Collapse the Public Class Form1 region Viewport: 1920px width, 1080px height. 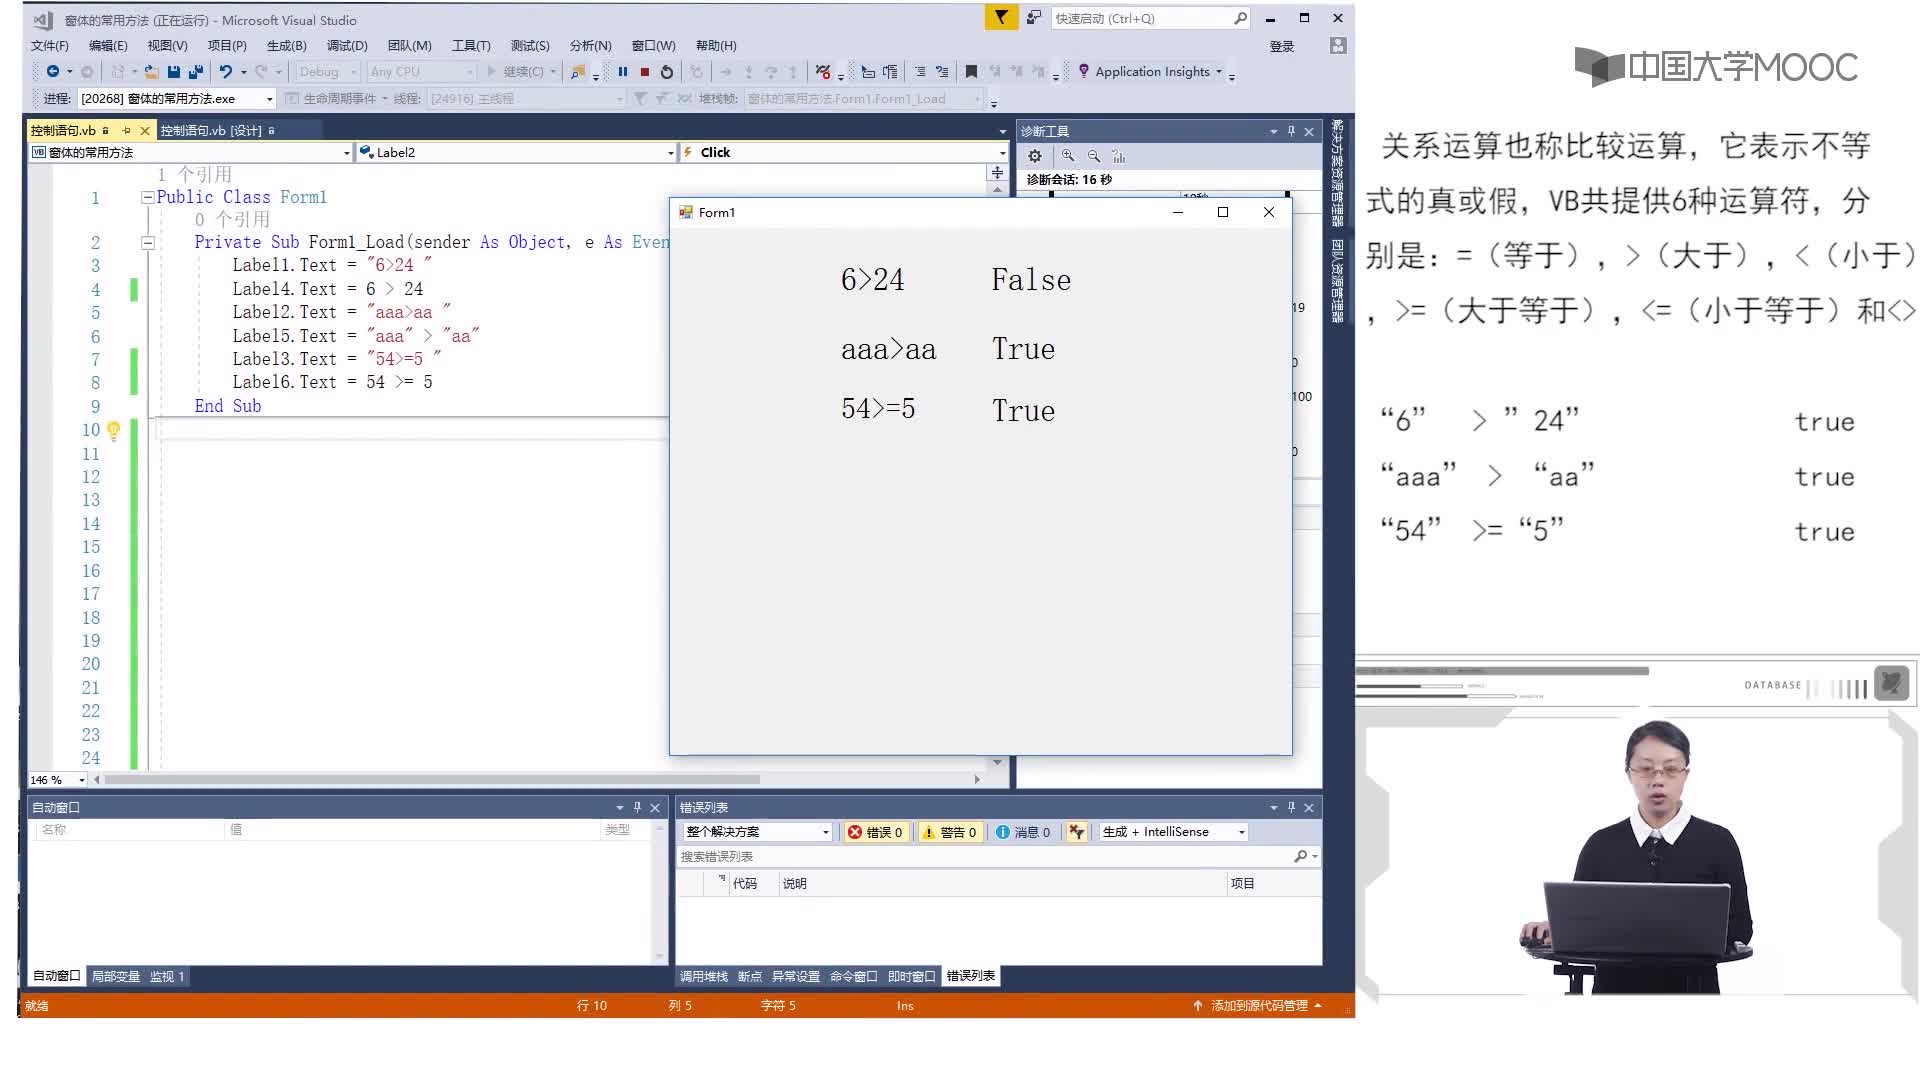[x=147, y=198]
